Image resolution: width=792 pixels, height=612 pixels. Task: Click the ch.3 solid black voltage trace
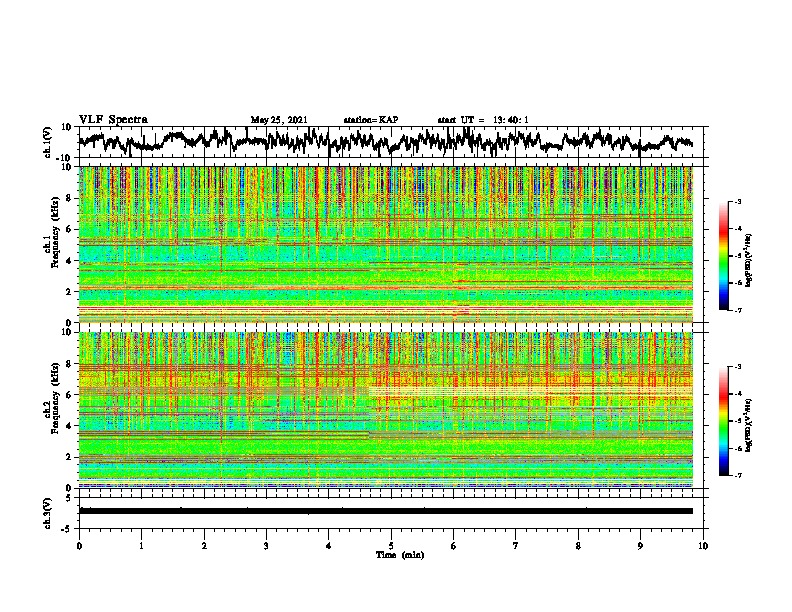click(x=386, y=511)
